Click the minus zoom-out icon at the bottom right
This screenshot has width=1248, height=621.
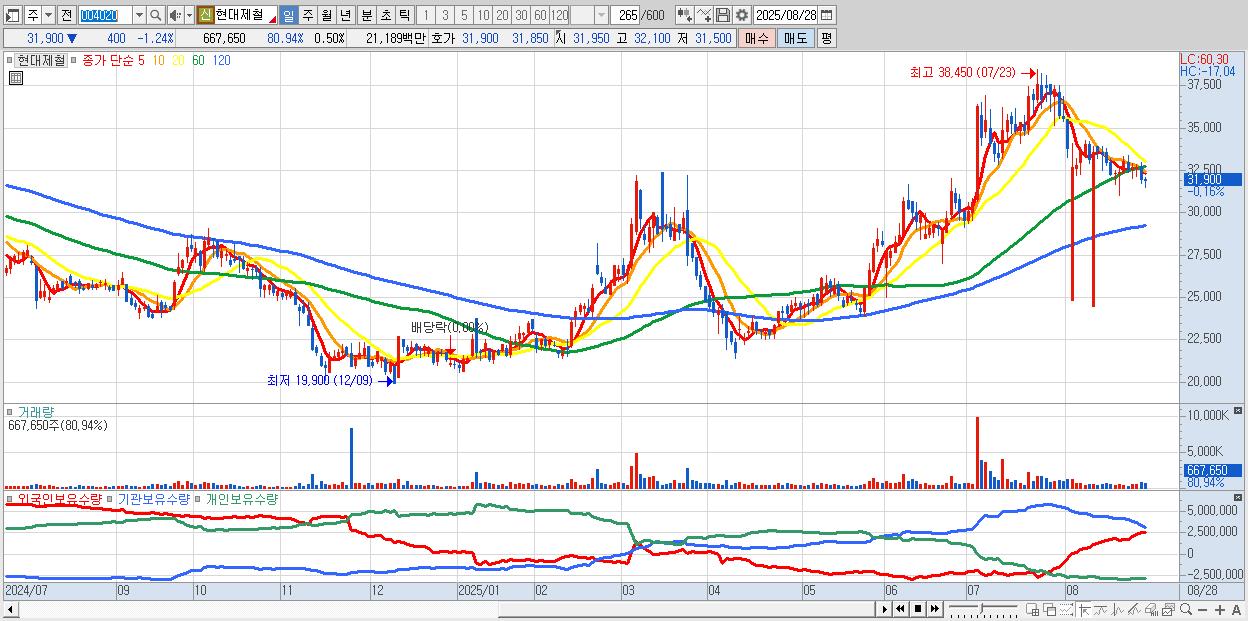point(1202,609)
